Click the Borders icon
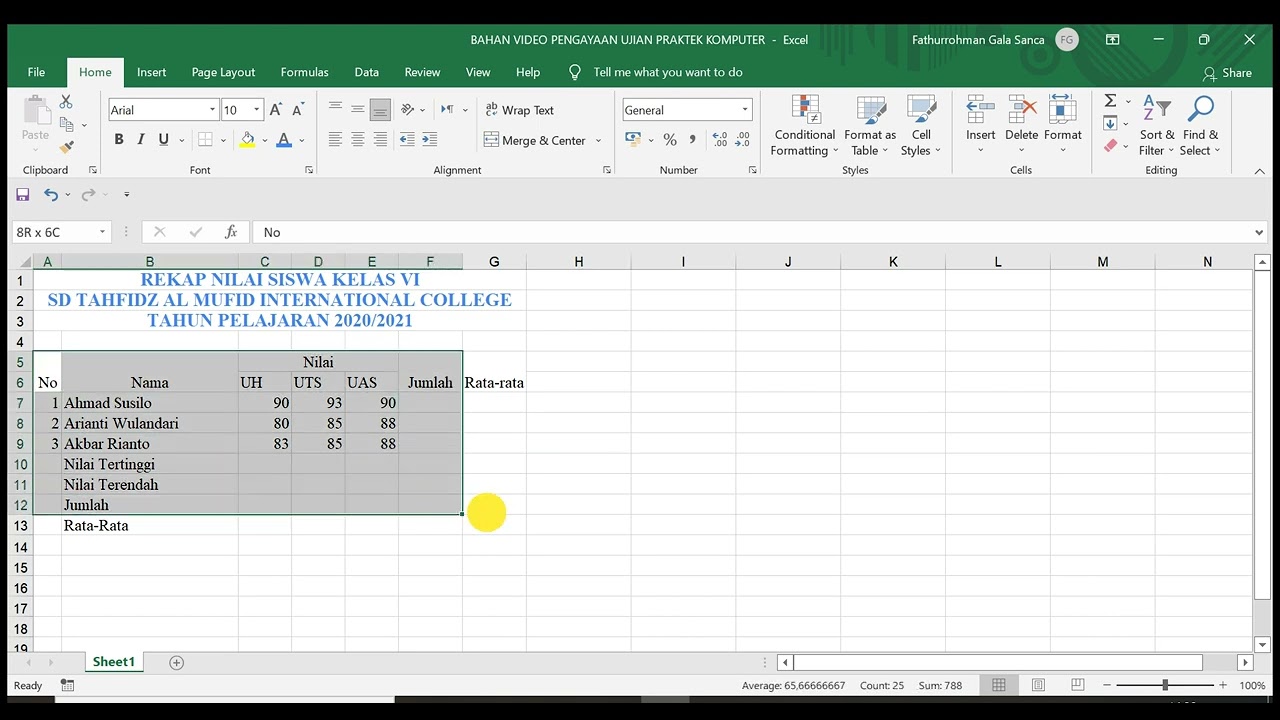The image size is (1280, 720). tap(205, 140)
